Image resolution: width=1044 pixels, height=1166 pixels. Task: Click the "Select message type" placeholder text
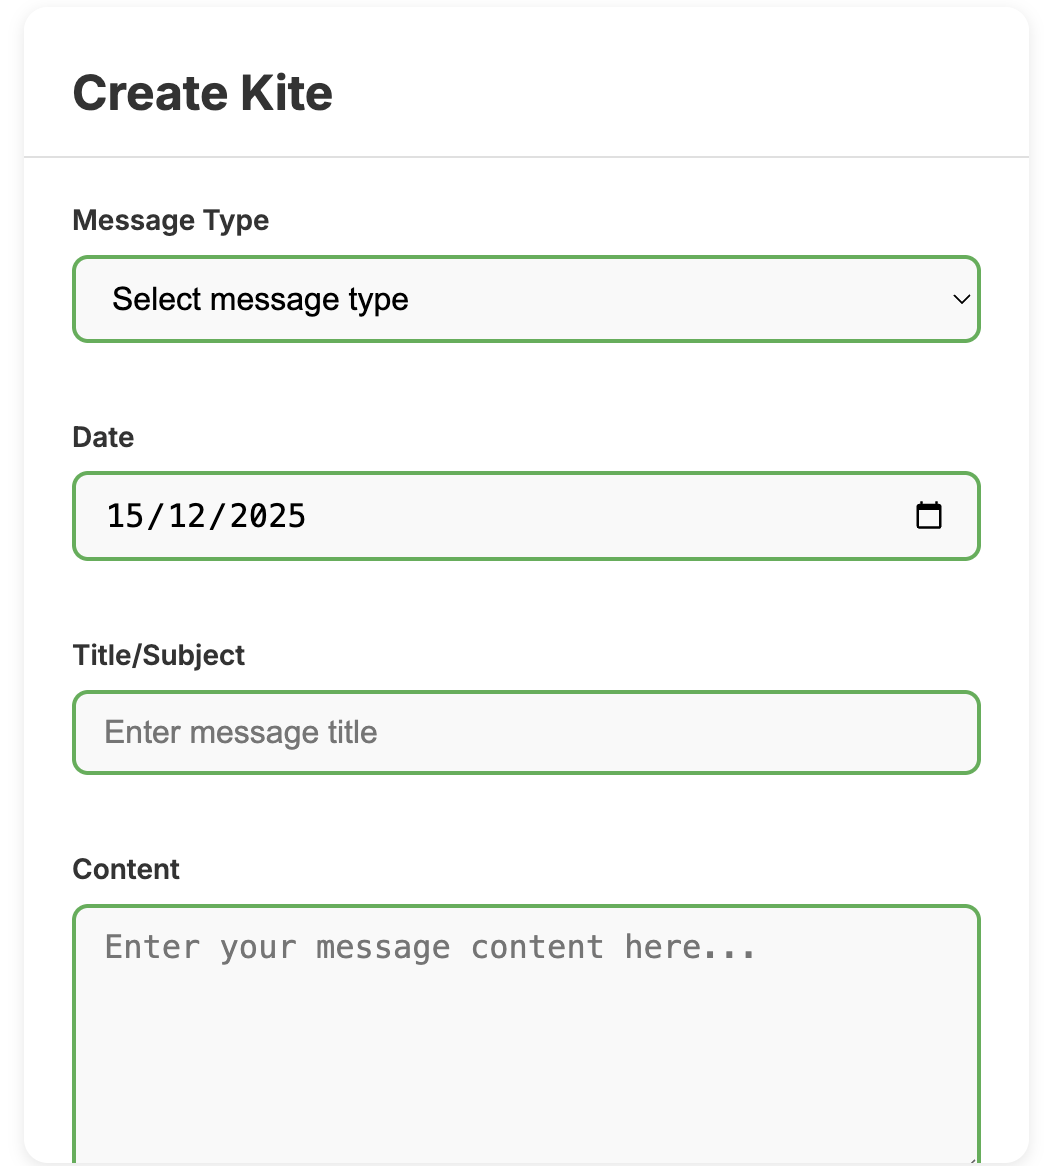pyautogui.click(x=260, y=299)
